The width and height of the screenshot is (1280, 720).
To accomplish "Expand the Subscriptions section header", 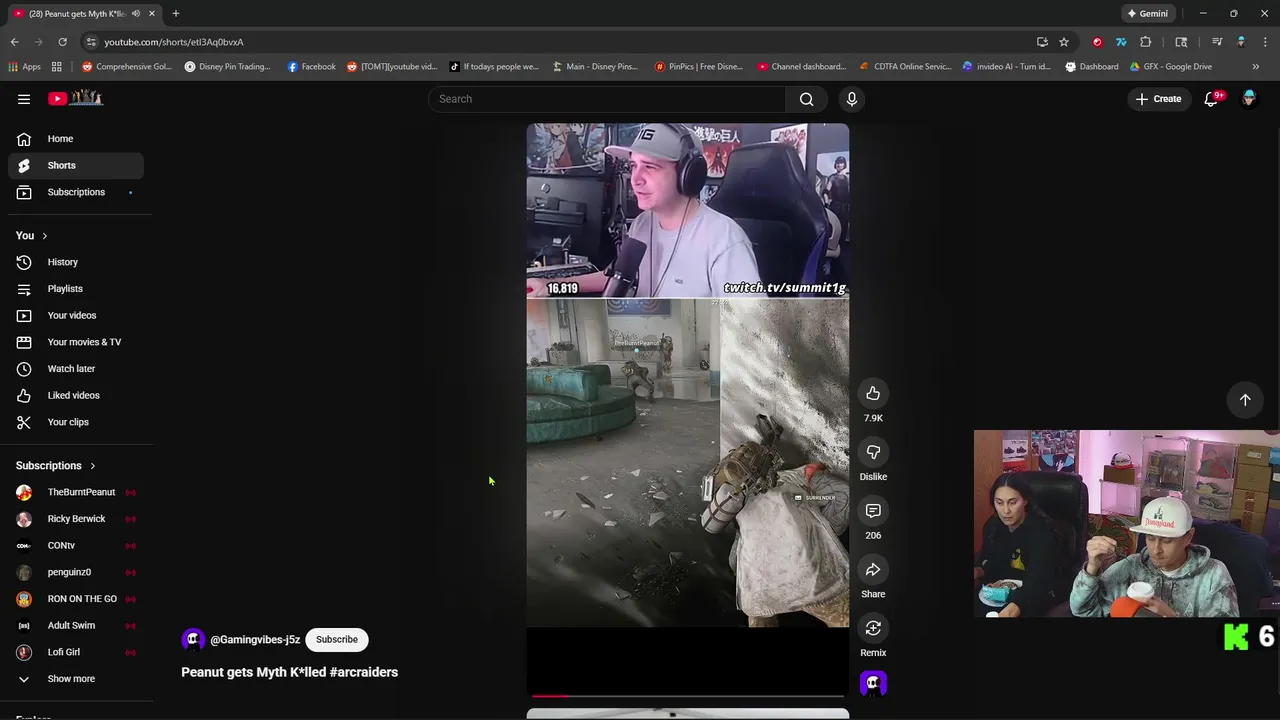I will pyautogui.click(x=56, y=466).
